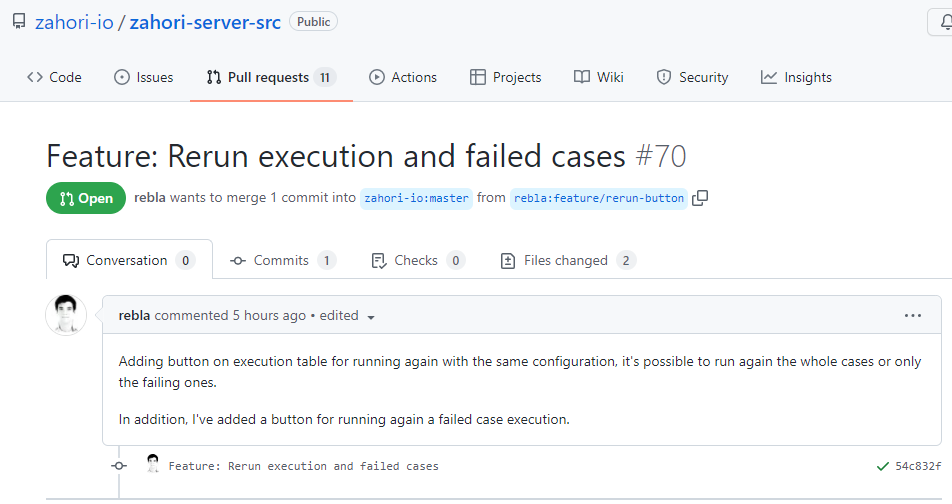Click the pull request title text
952x504 pixels.
[x=336, y=156]
